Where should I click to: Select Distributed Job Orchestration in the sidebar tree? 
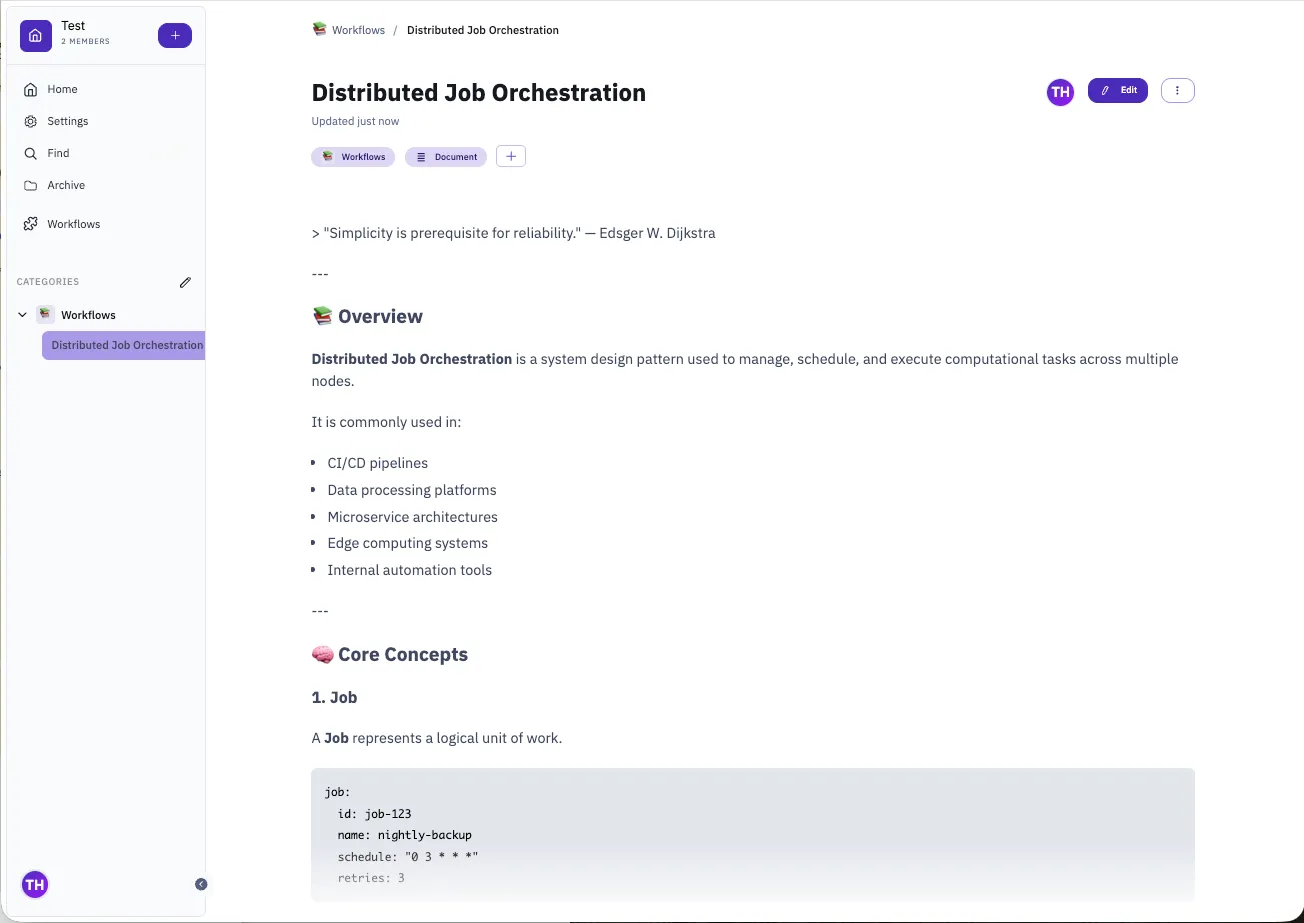(124, 345)
